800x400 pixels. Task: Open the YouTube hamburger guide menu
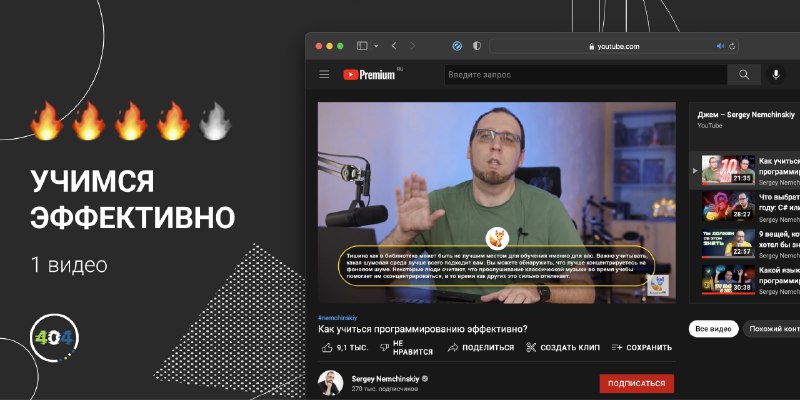[324, 75]
